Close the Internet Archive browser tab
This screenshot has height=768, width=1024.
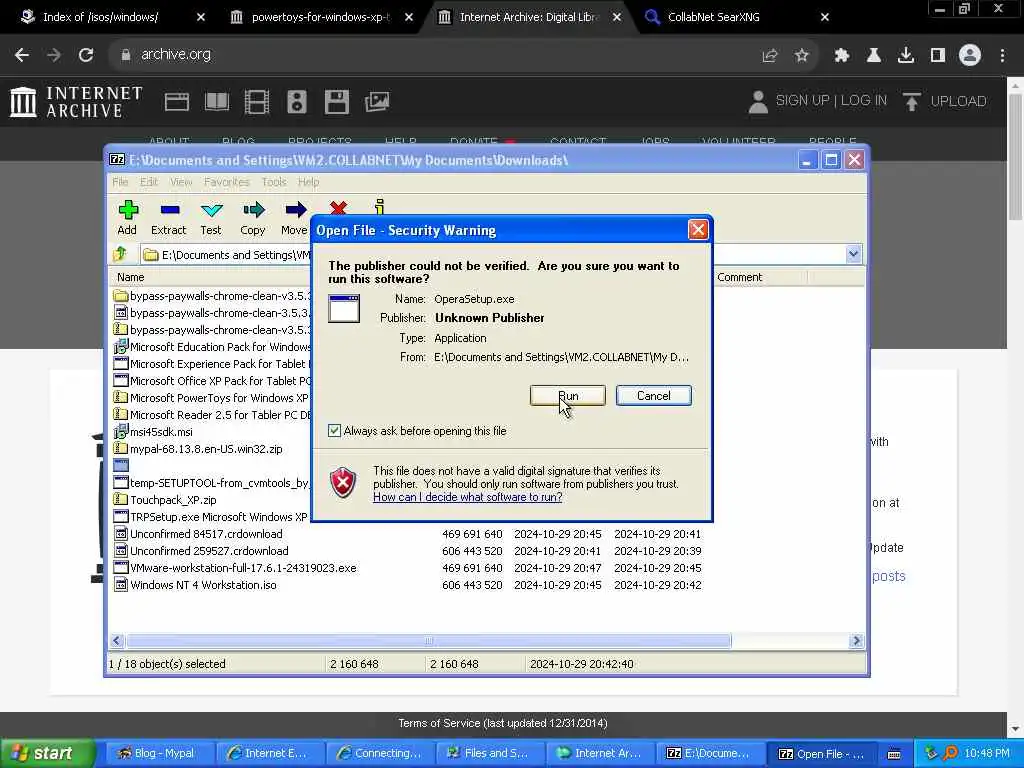coord(616,17)
